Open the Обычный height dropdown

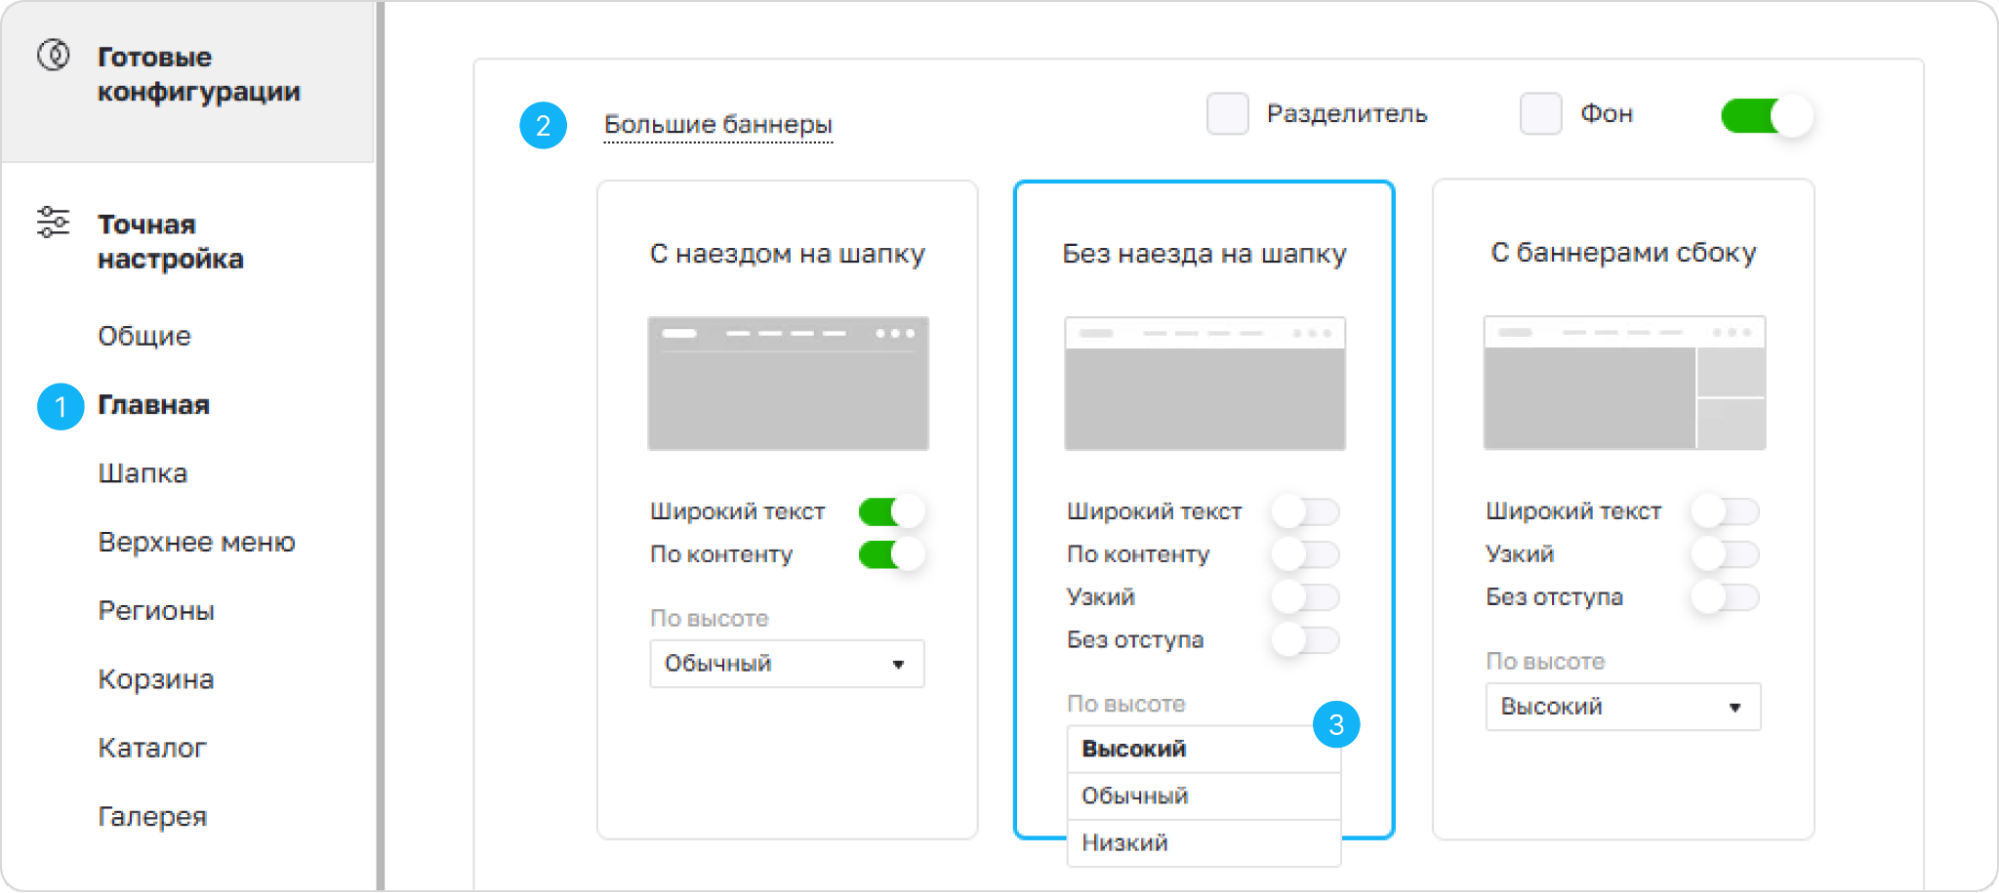787,664
